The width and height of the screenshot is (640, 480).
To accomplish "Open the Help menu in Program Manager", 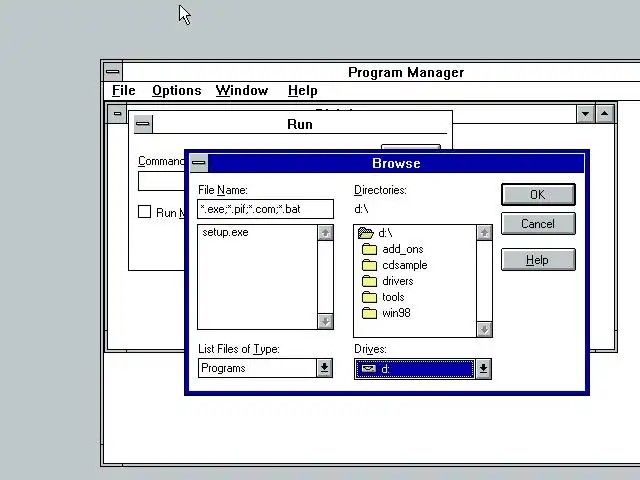I will pyautogui.click(x=302, y=90).
